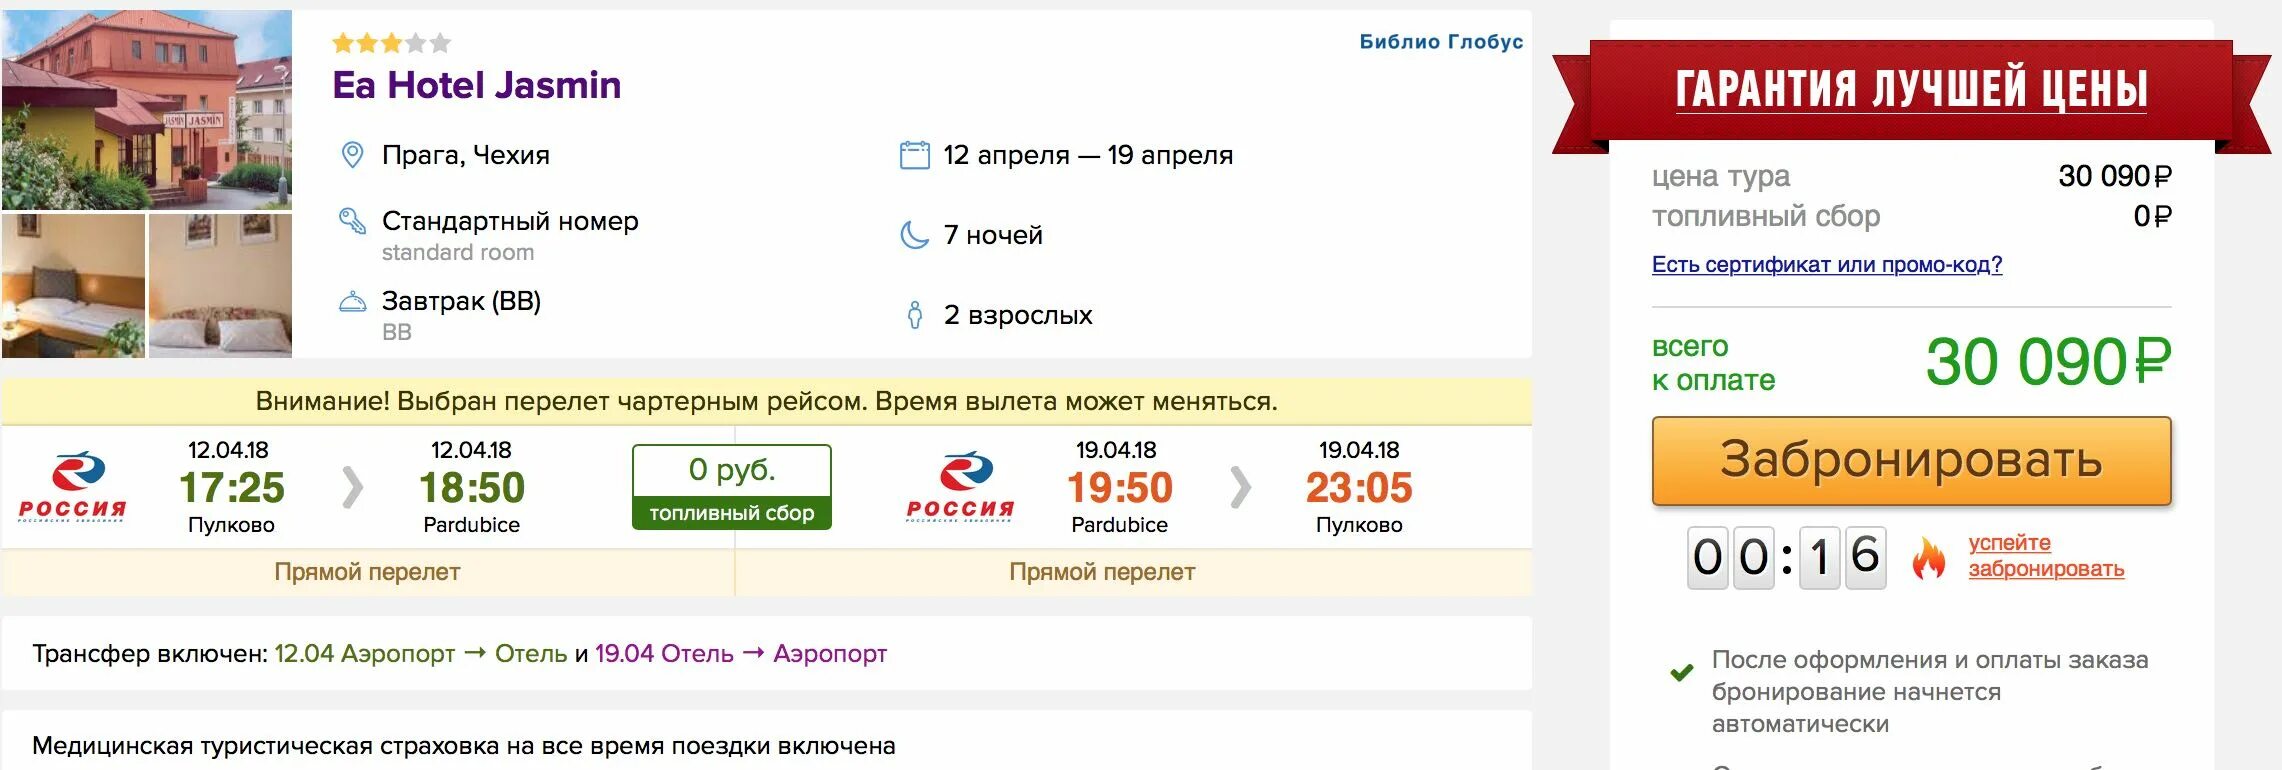The width and height of the screenshot is (2282, 770).
Task: Click the breakfast cloche icon
Action: (x=352, y=301)
